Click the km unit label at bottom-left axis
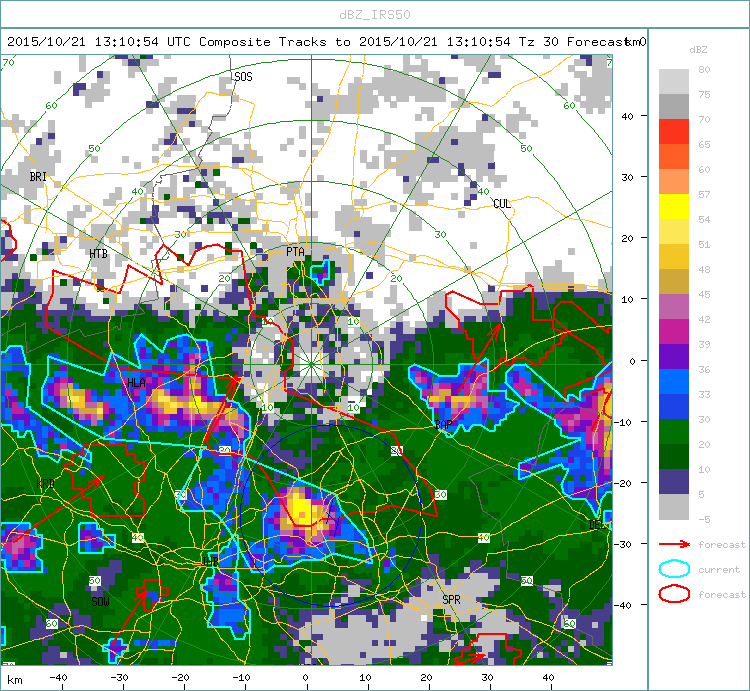This screenshot has width=750, height=691. pos(14,680)
